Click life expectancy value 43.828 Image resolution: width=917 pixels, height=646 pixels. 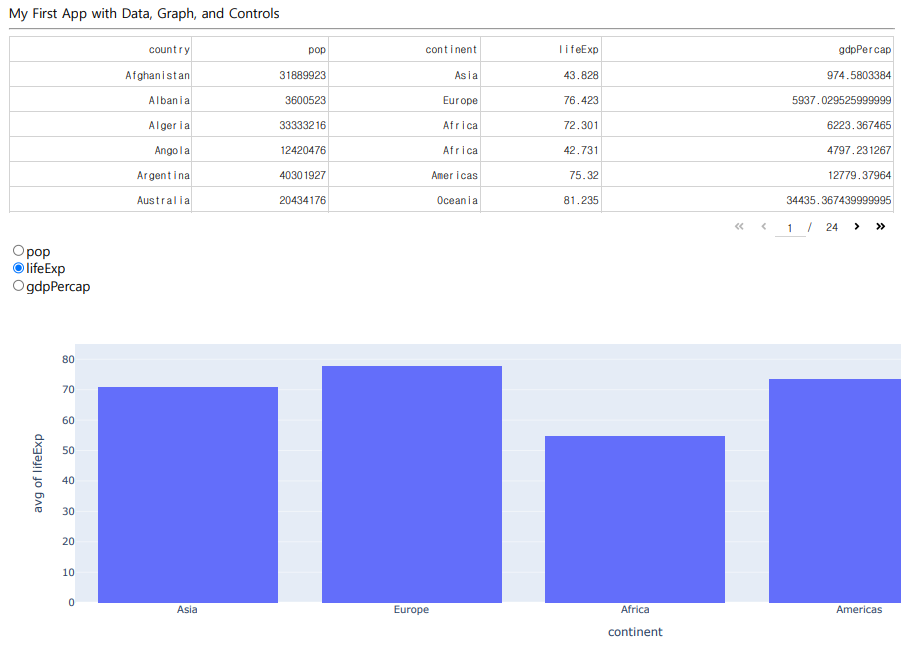click(x=541, y=75)
